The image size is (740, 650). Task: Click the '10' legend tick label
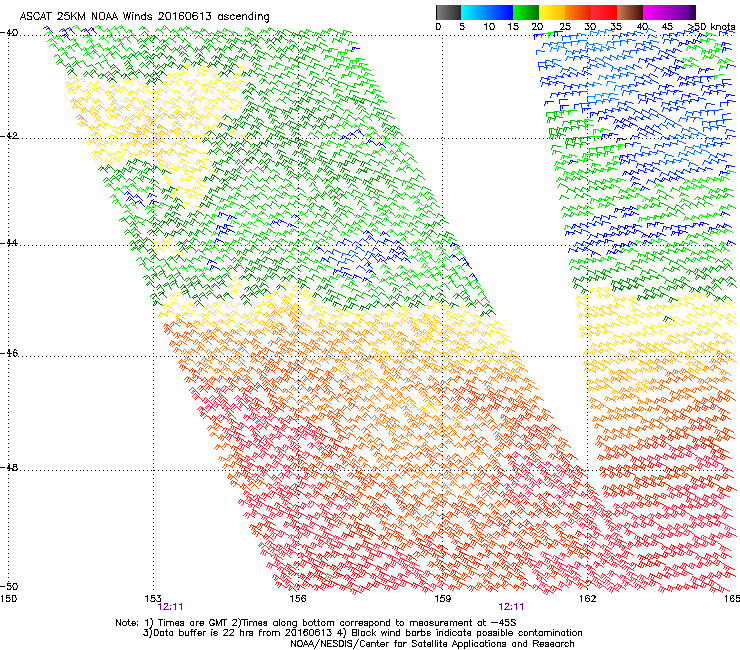pyautogui.click(x=489, y=27)
